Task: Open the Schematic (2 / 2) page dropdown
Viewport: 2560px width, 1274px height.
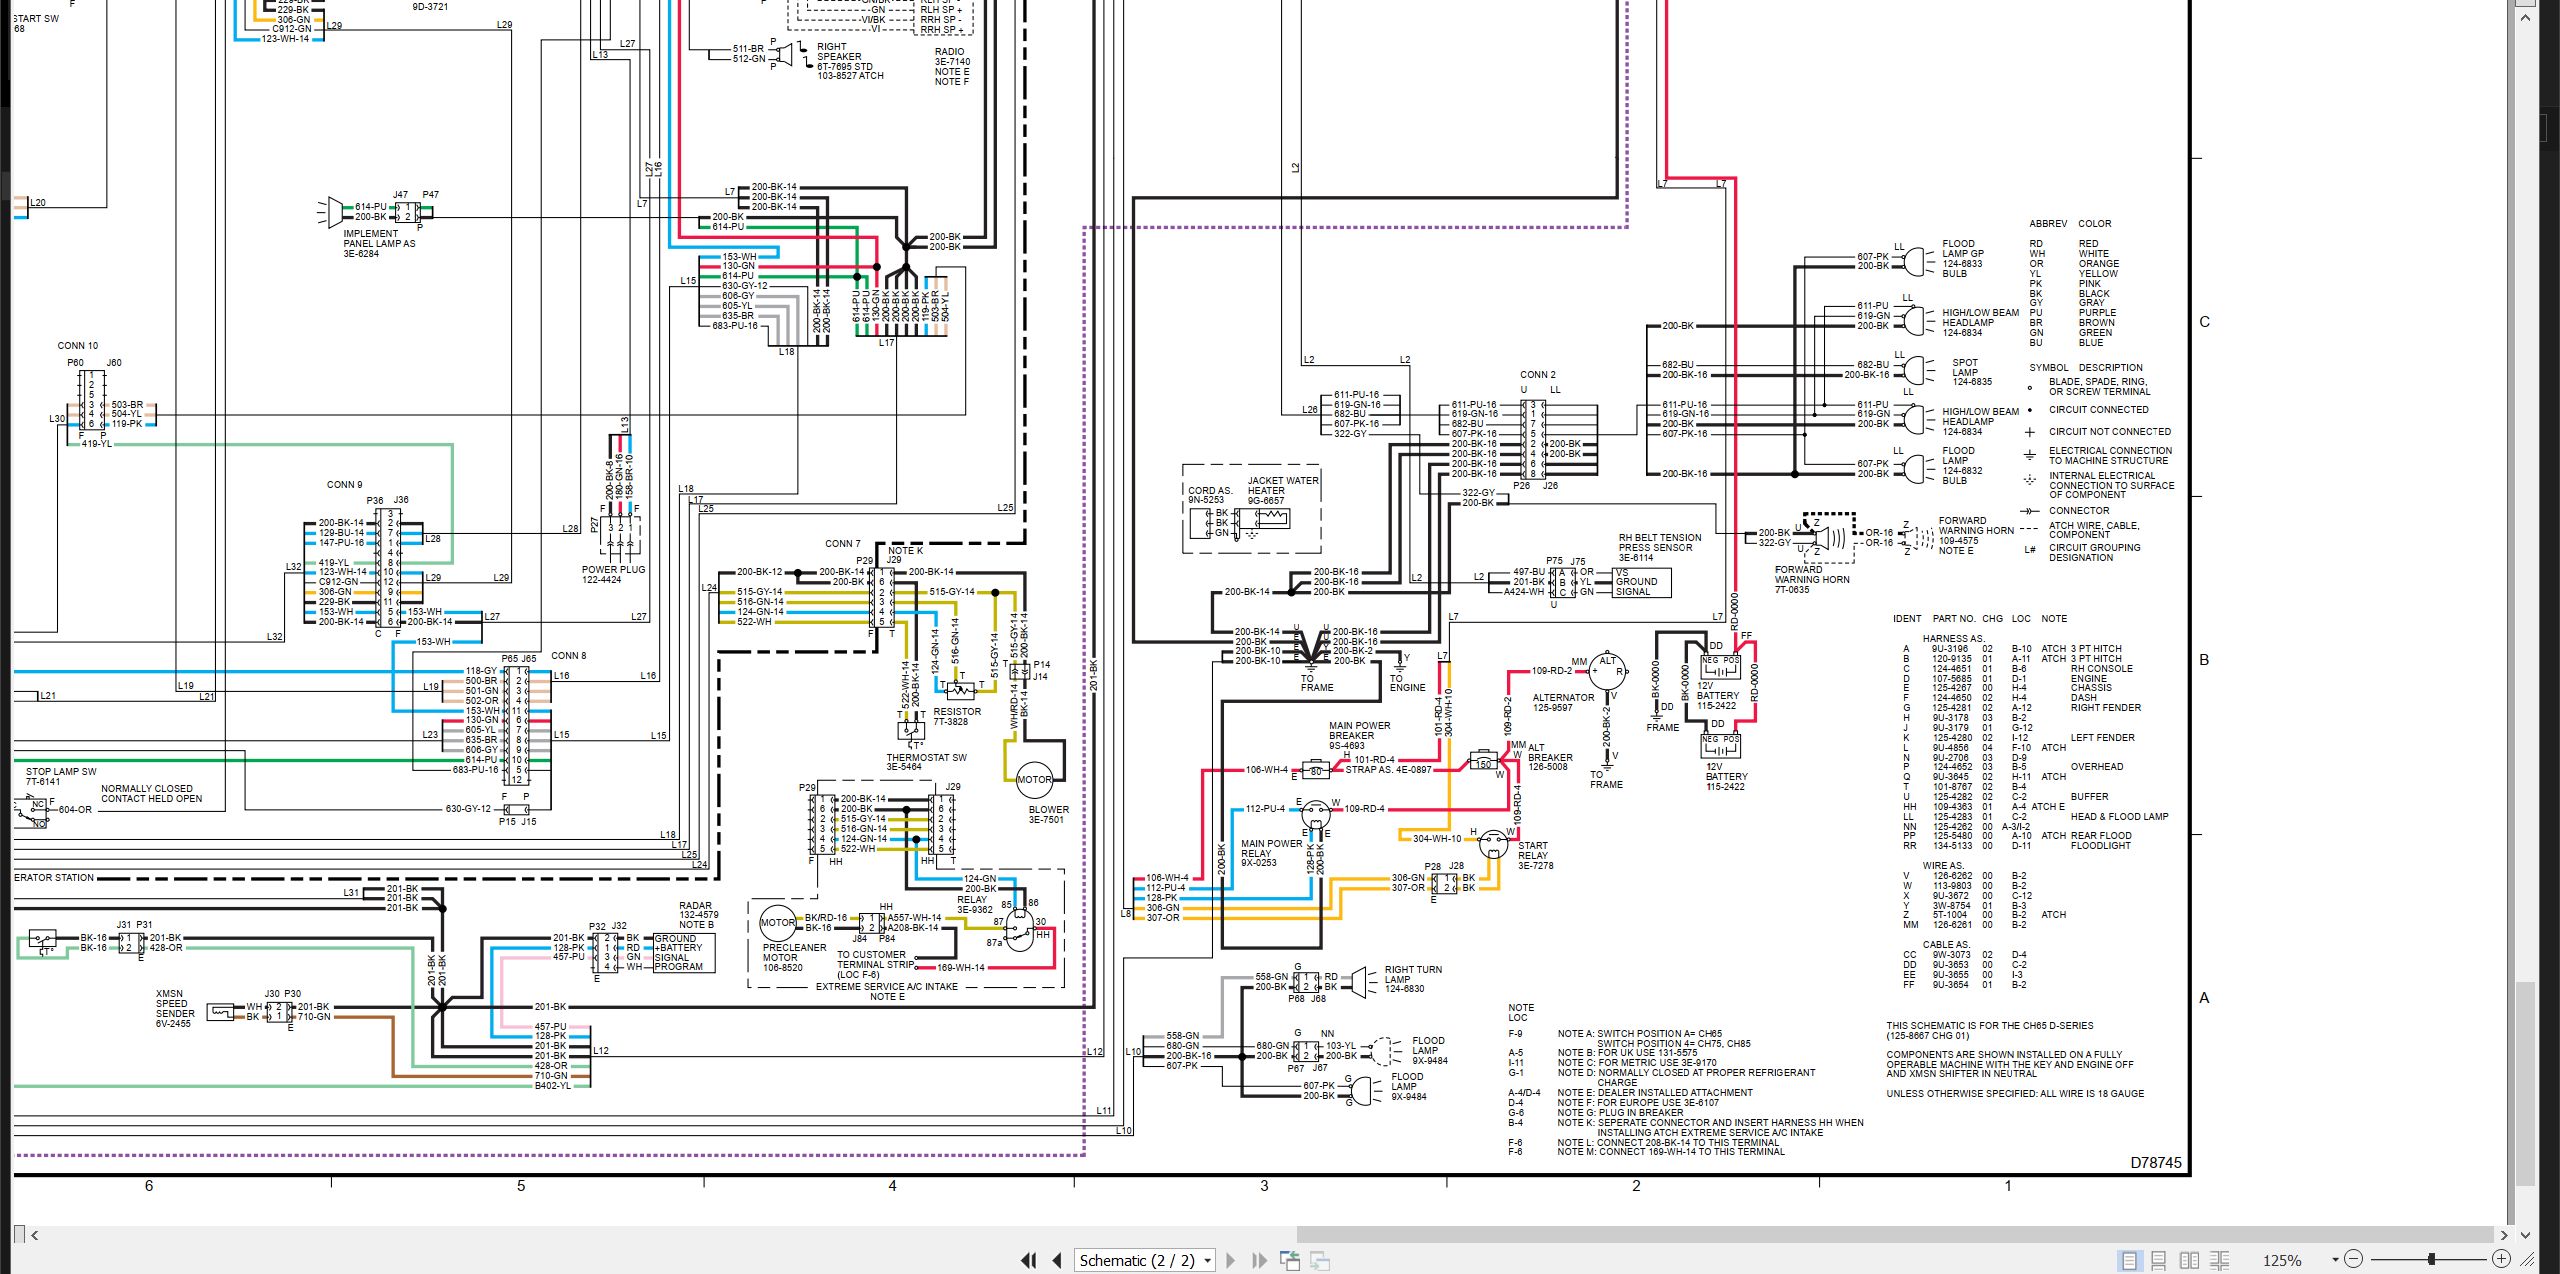Action: pos(1145,1260)
